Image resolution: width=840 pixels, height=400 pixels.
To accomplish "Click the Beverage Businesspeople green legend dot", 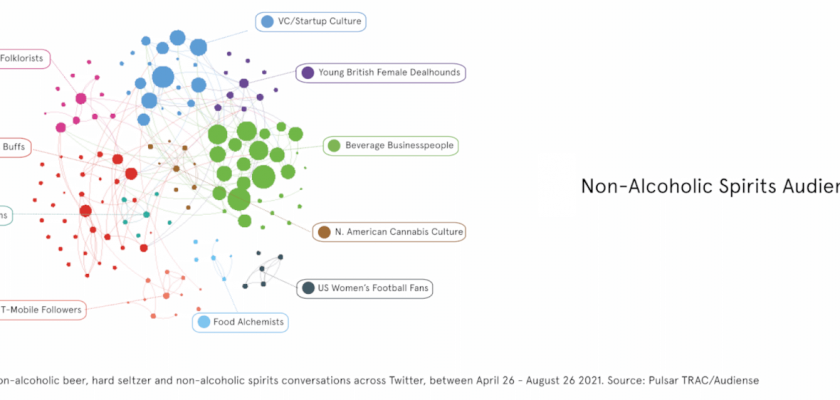I will tap(332, 146).
